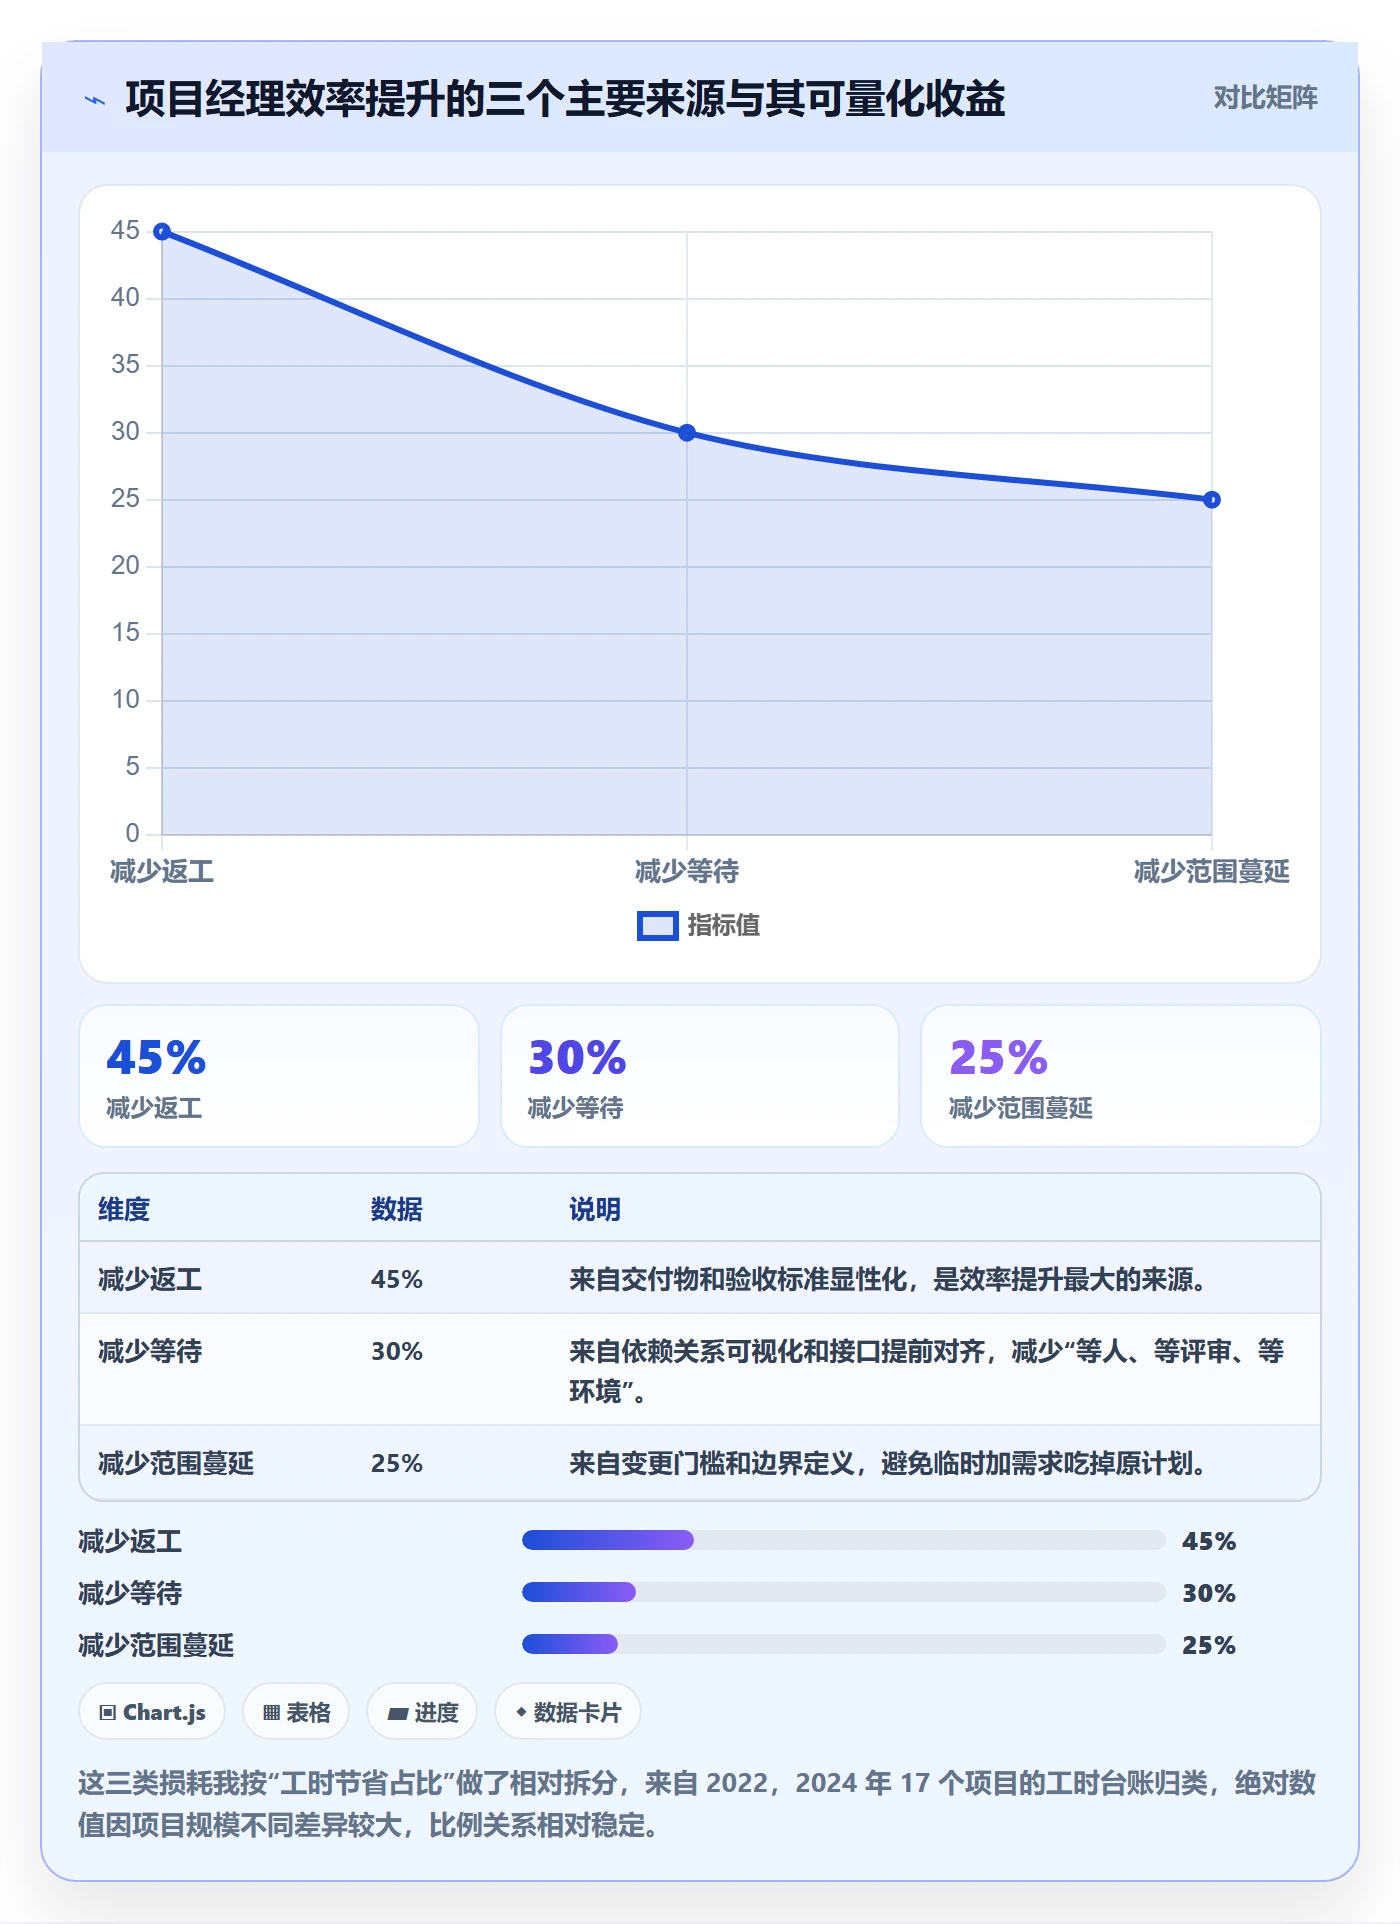Click the y-axis tick label 40
Screen dimensions: 1400x1924
coord(125,298)
